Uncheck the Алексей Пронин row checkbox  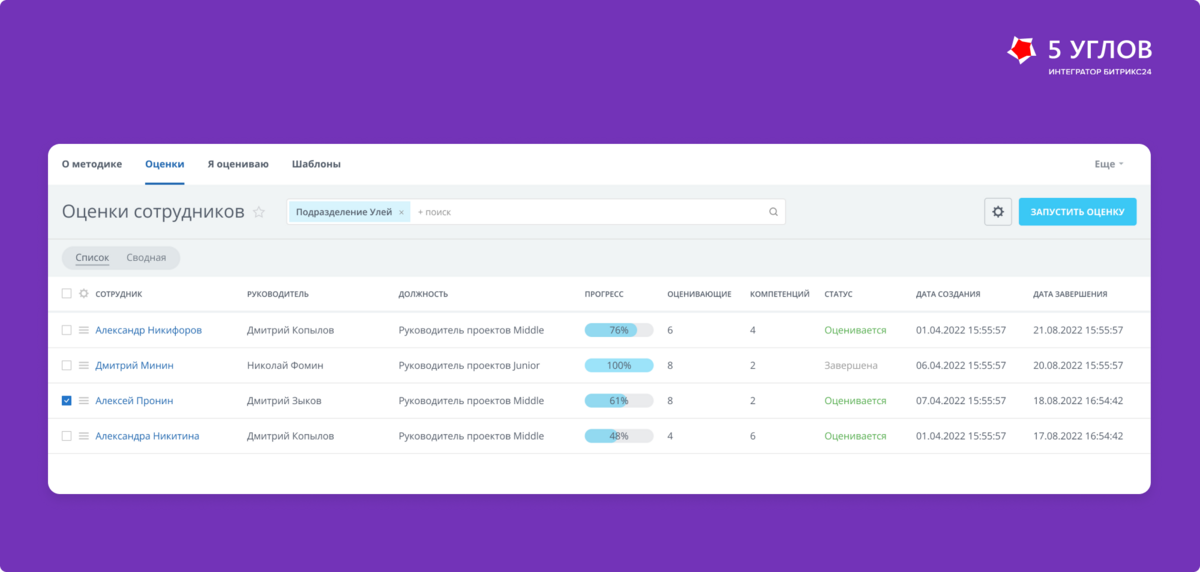click(67, 401)
